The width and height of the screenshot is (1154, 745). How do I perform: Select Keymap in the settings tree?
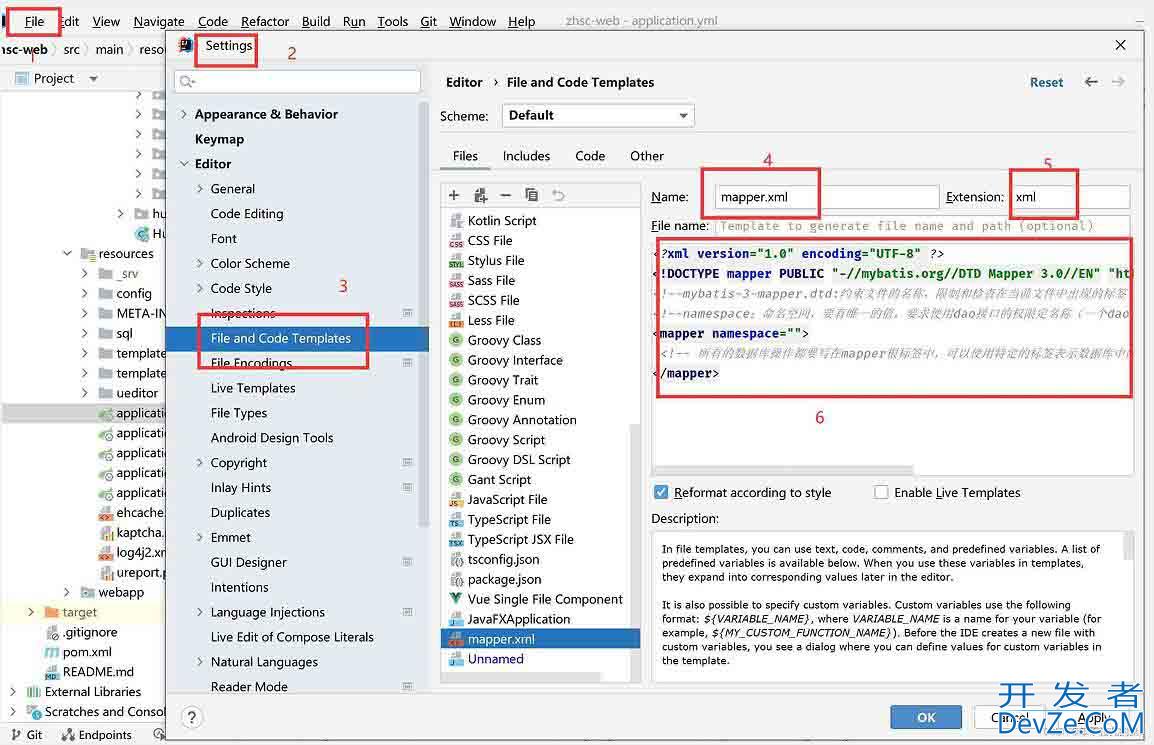219,139
